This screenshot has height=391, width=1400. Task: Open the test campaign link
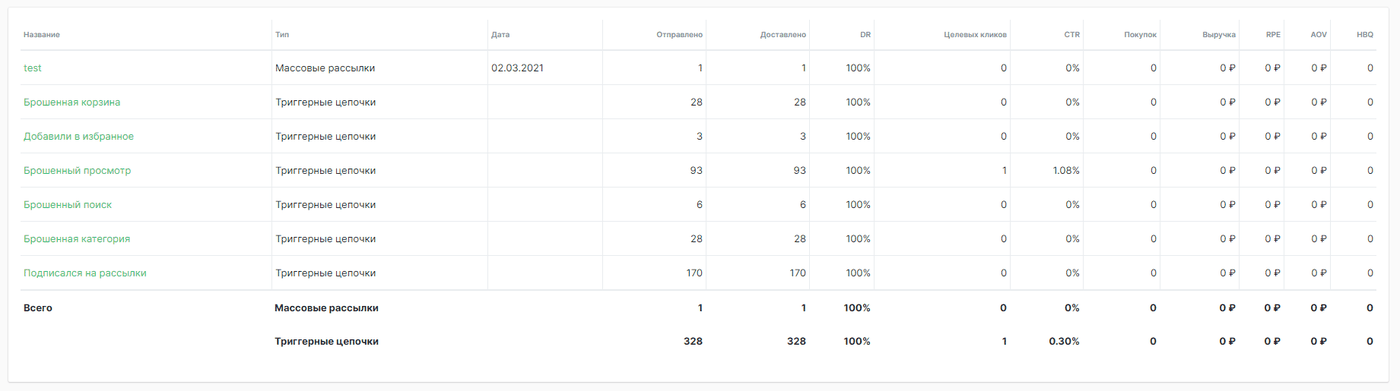click(x=32, y=68)
